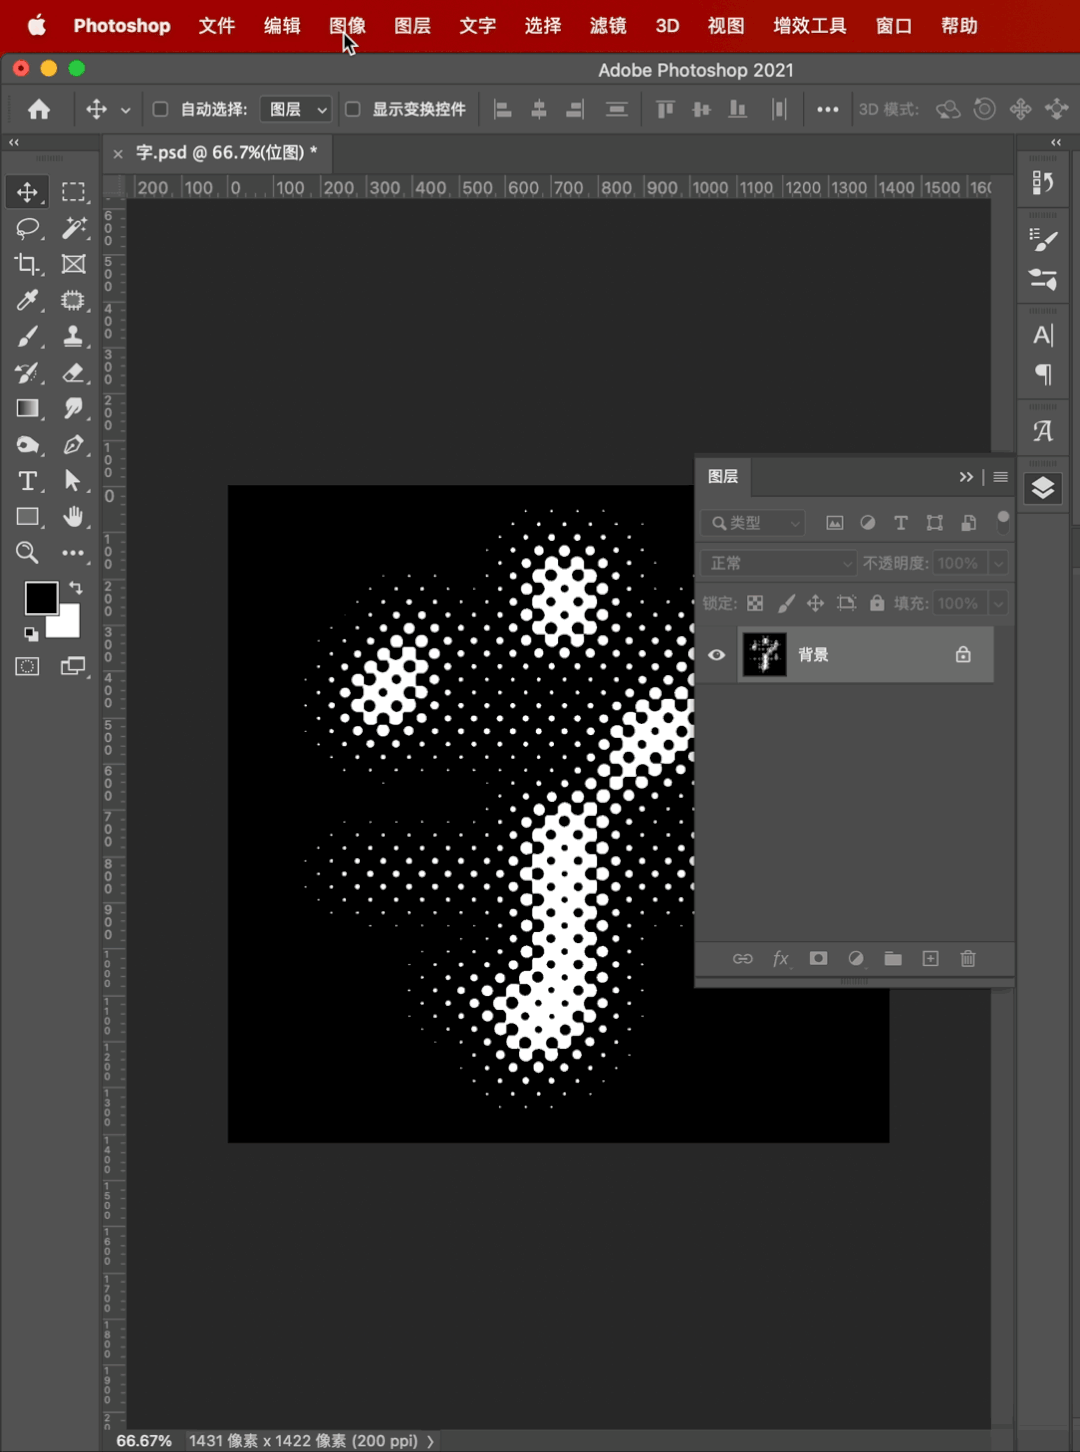Enable the 显示变换控件 checkbox
1080x1452 pixels.
(x=353, y=109)
